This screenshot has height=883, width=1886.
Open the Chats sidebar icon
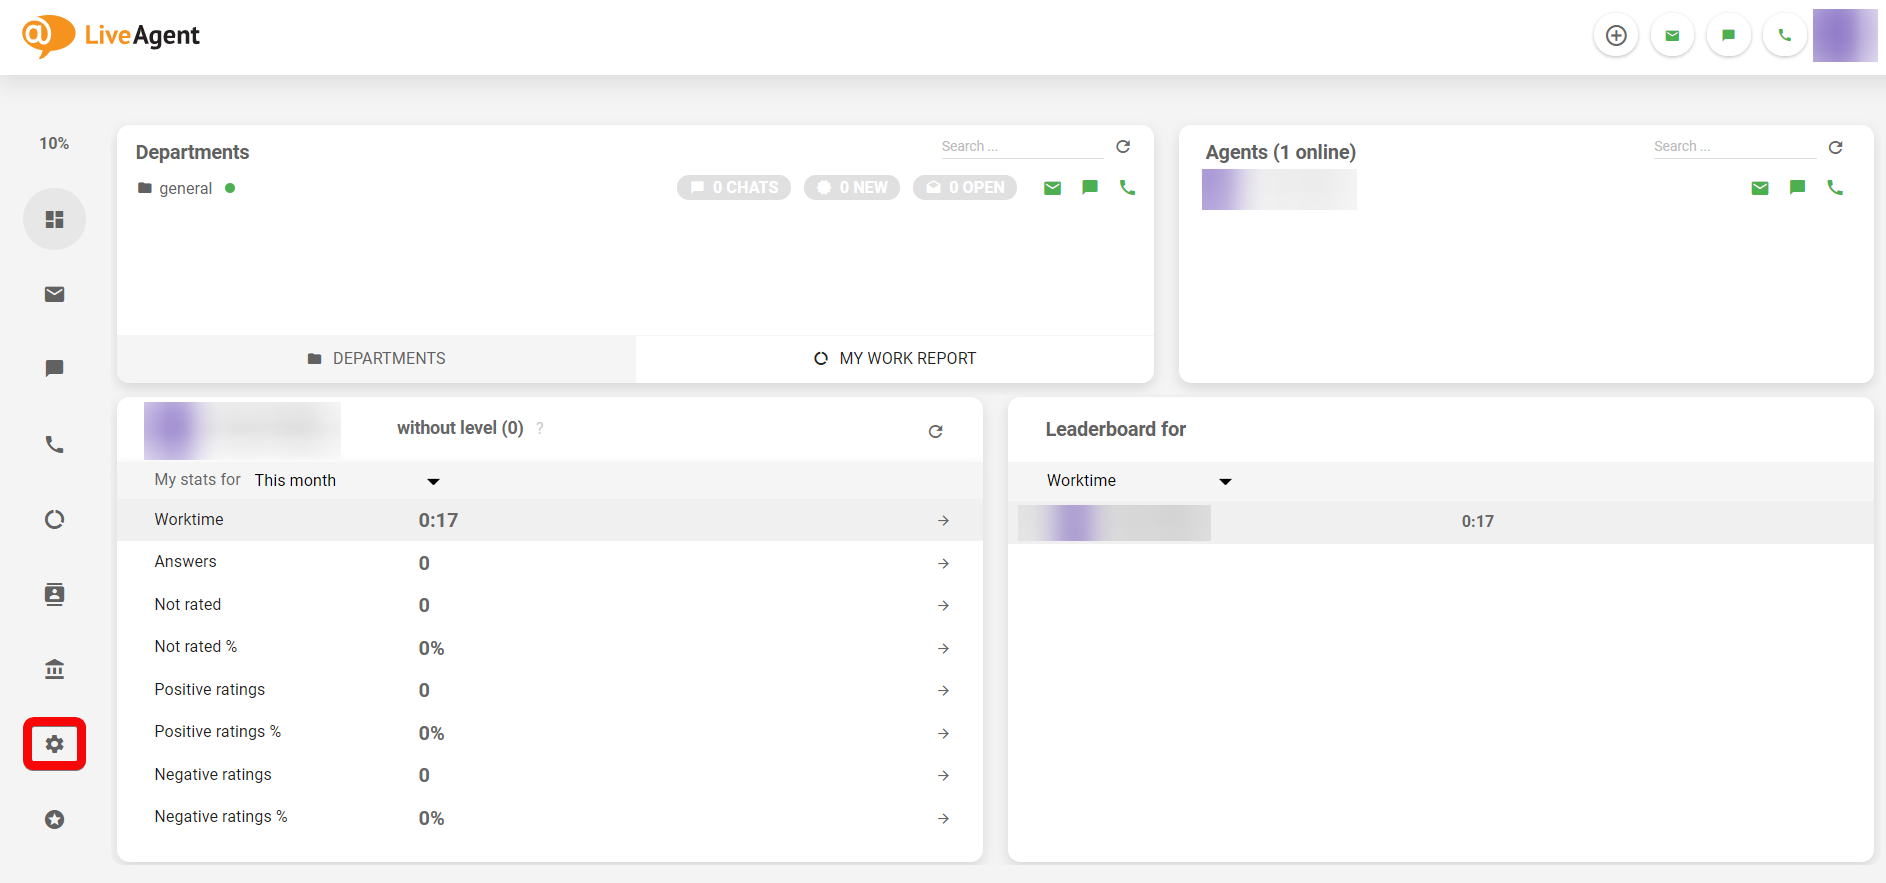point(54,369)
